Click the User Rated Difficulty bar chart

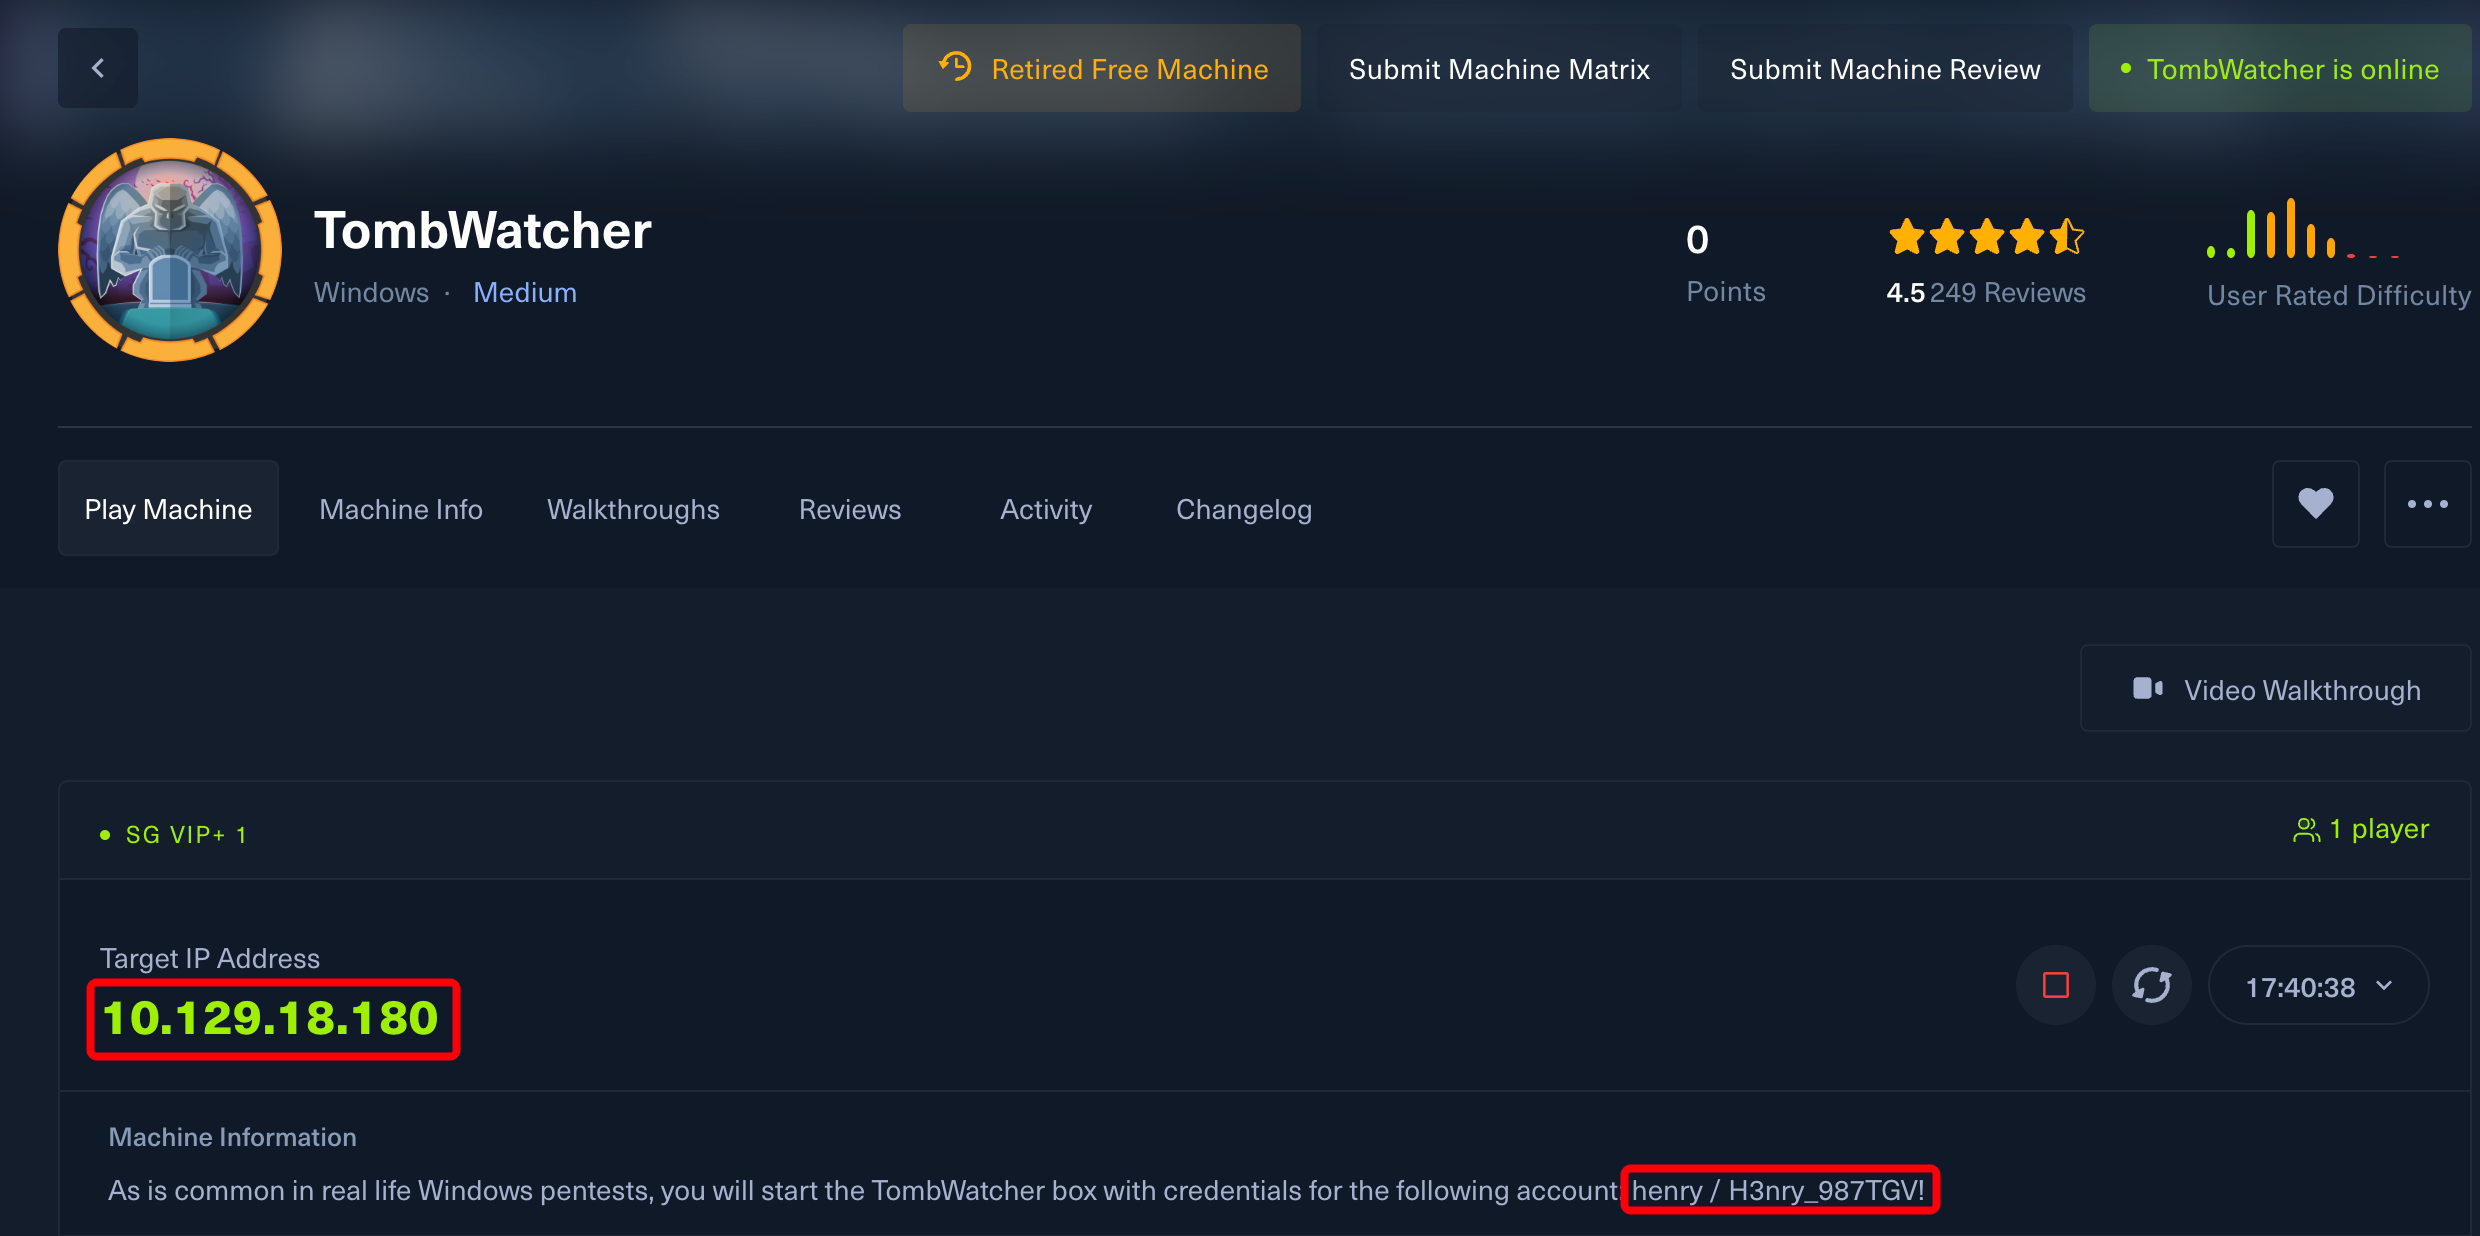click(2302, 232)
